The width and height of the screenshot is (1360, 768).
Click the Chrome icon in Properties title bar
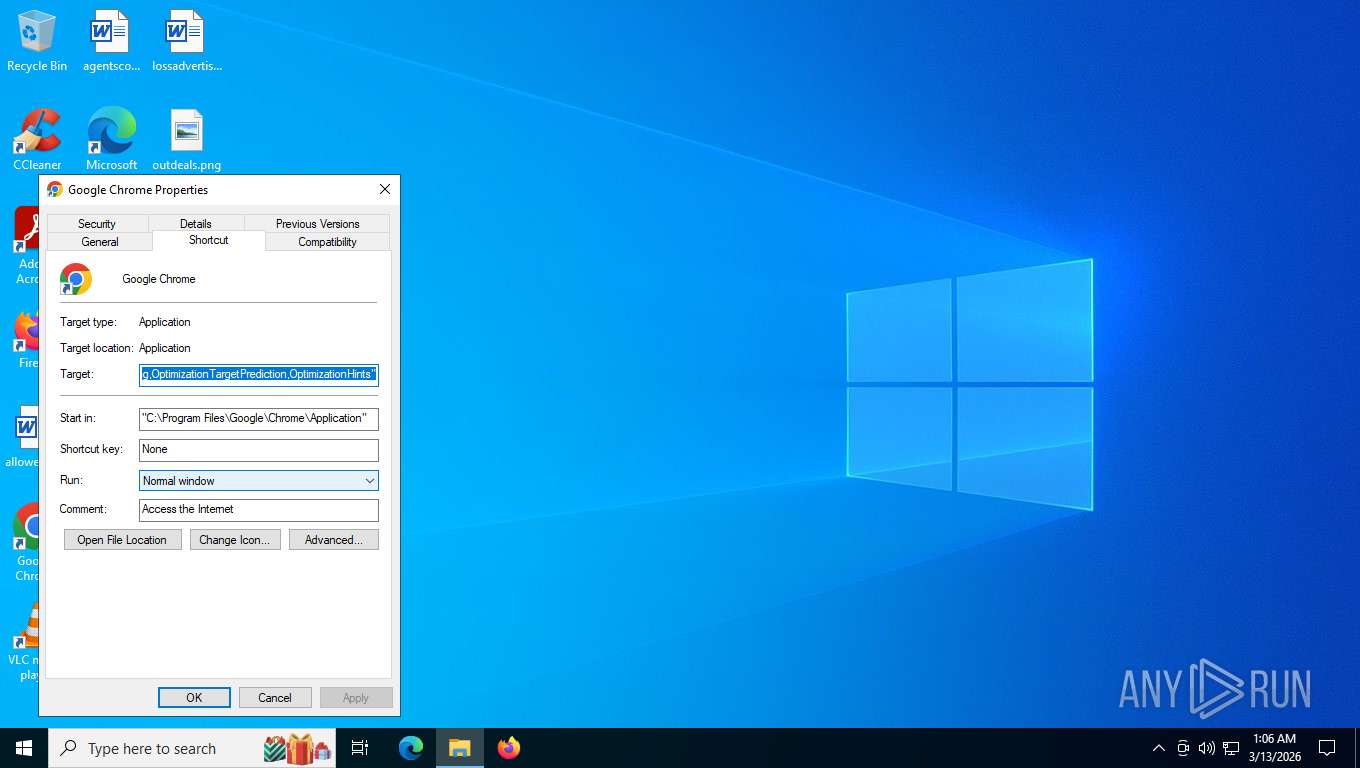click(x=55, y=189)
